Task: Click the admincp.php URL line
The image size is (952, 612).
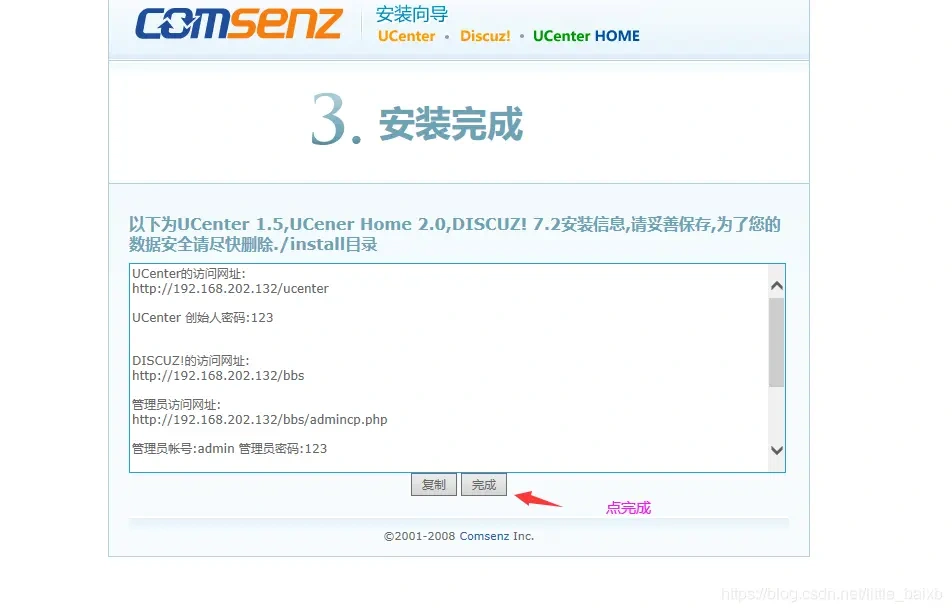Action: pos(259,420)
